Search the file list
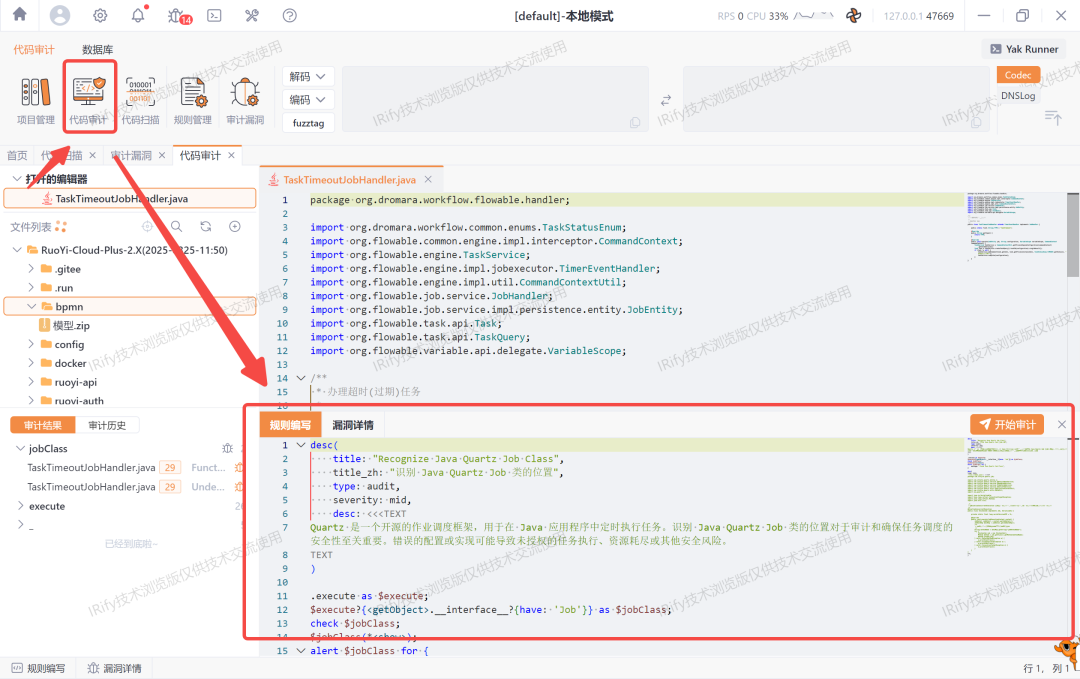This screenshot has height=679, width=1080. pyautogui.click(x=176, y=227)
